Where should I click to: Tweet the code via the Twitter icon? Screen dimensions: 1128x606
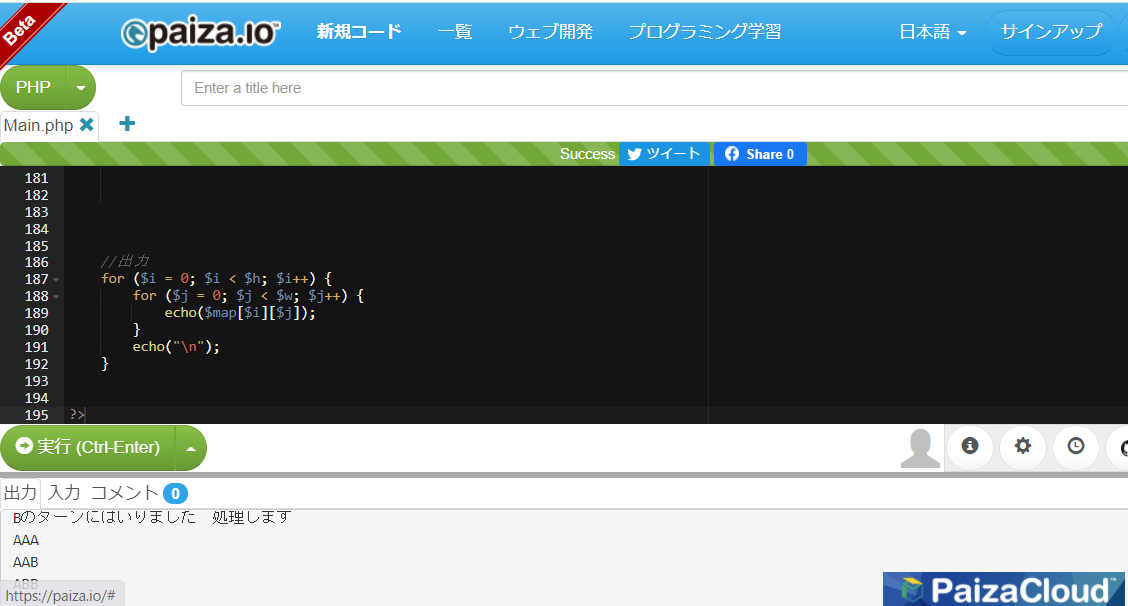(x=664, y=153)
